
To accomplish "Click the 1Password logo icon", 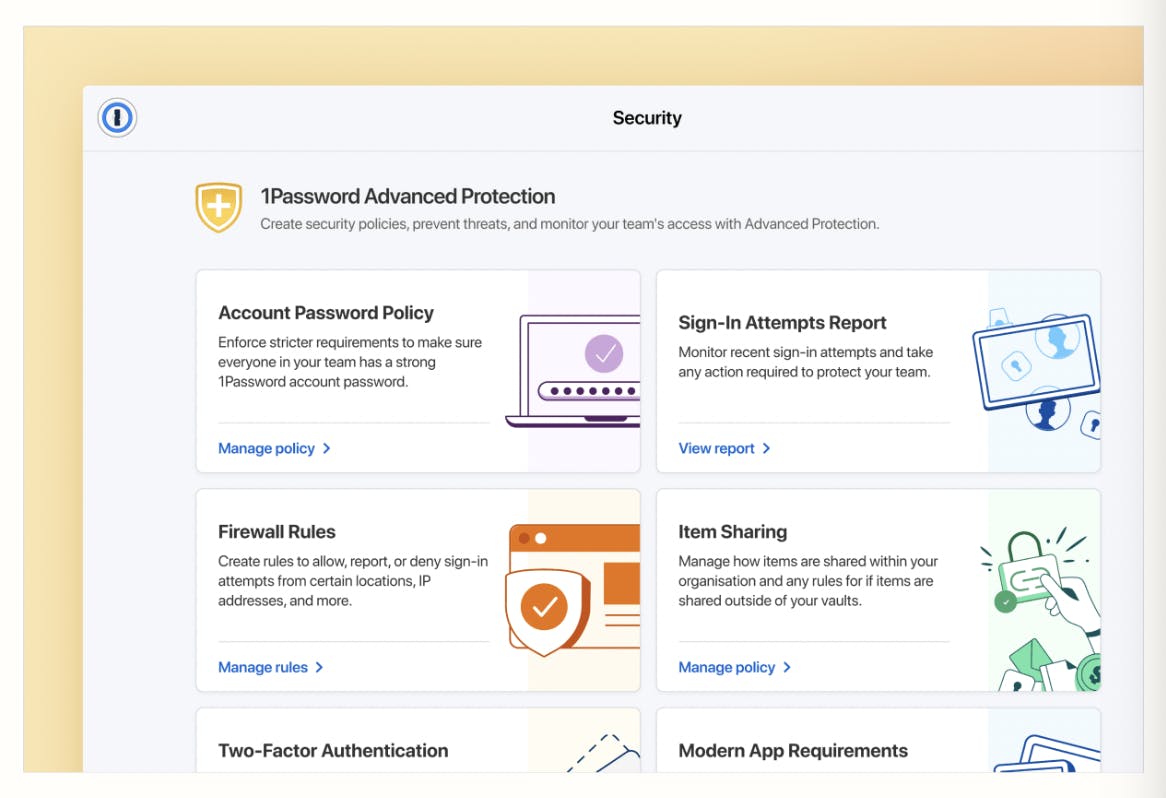I will point(117,118).
